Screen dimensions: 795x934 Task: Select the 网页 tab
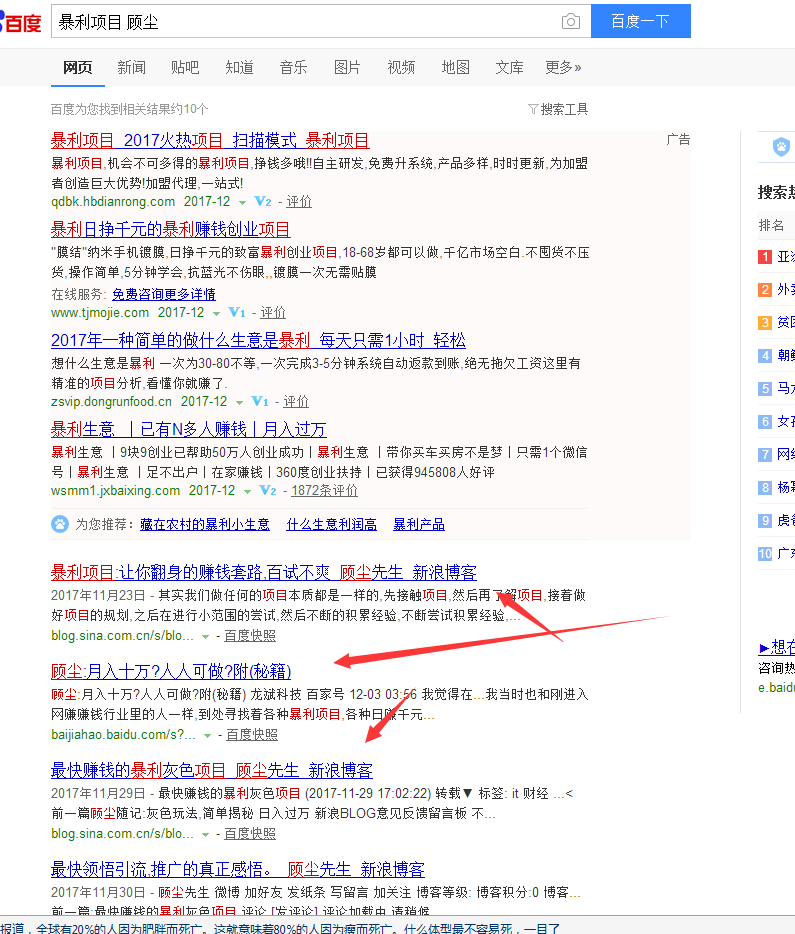[78, 67]
